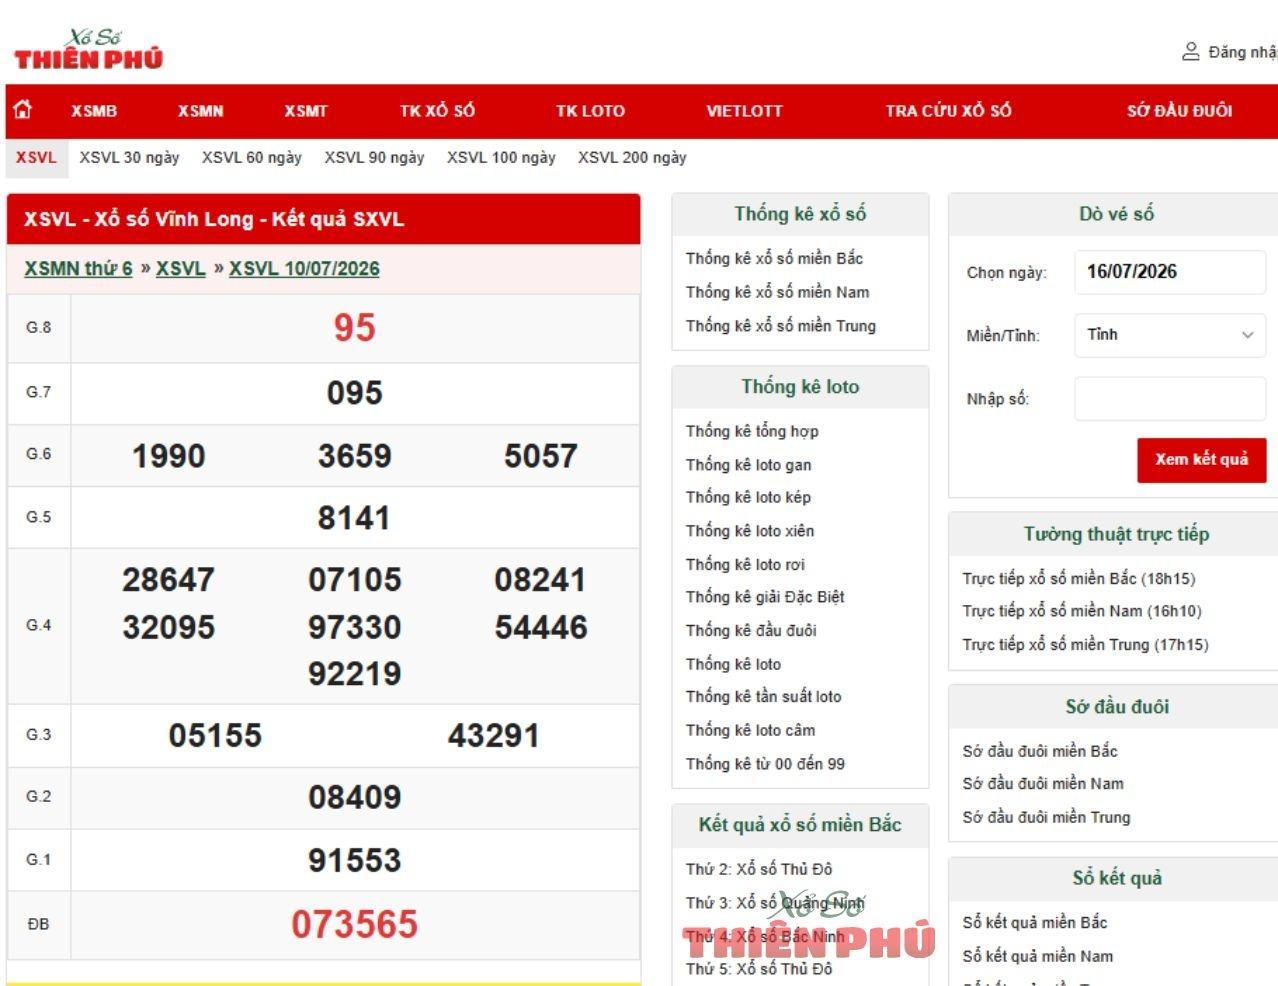This screenshot has width=1278, height=986.
Task: Open Thống kê từ 00 đến 99
Action: [765, 764]
